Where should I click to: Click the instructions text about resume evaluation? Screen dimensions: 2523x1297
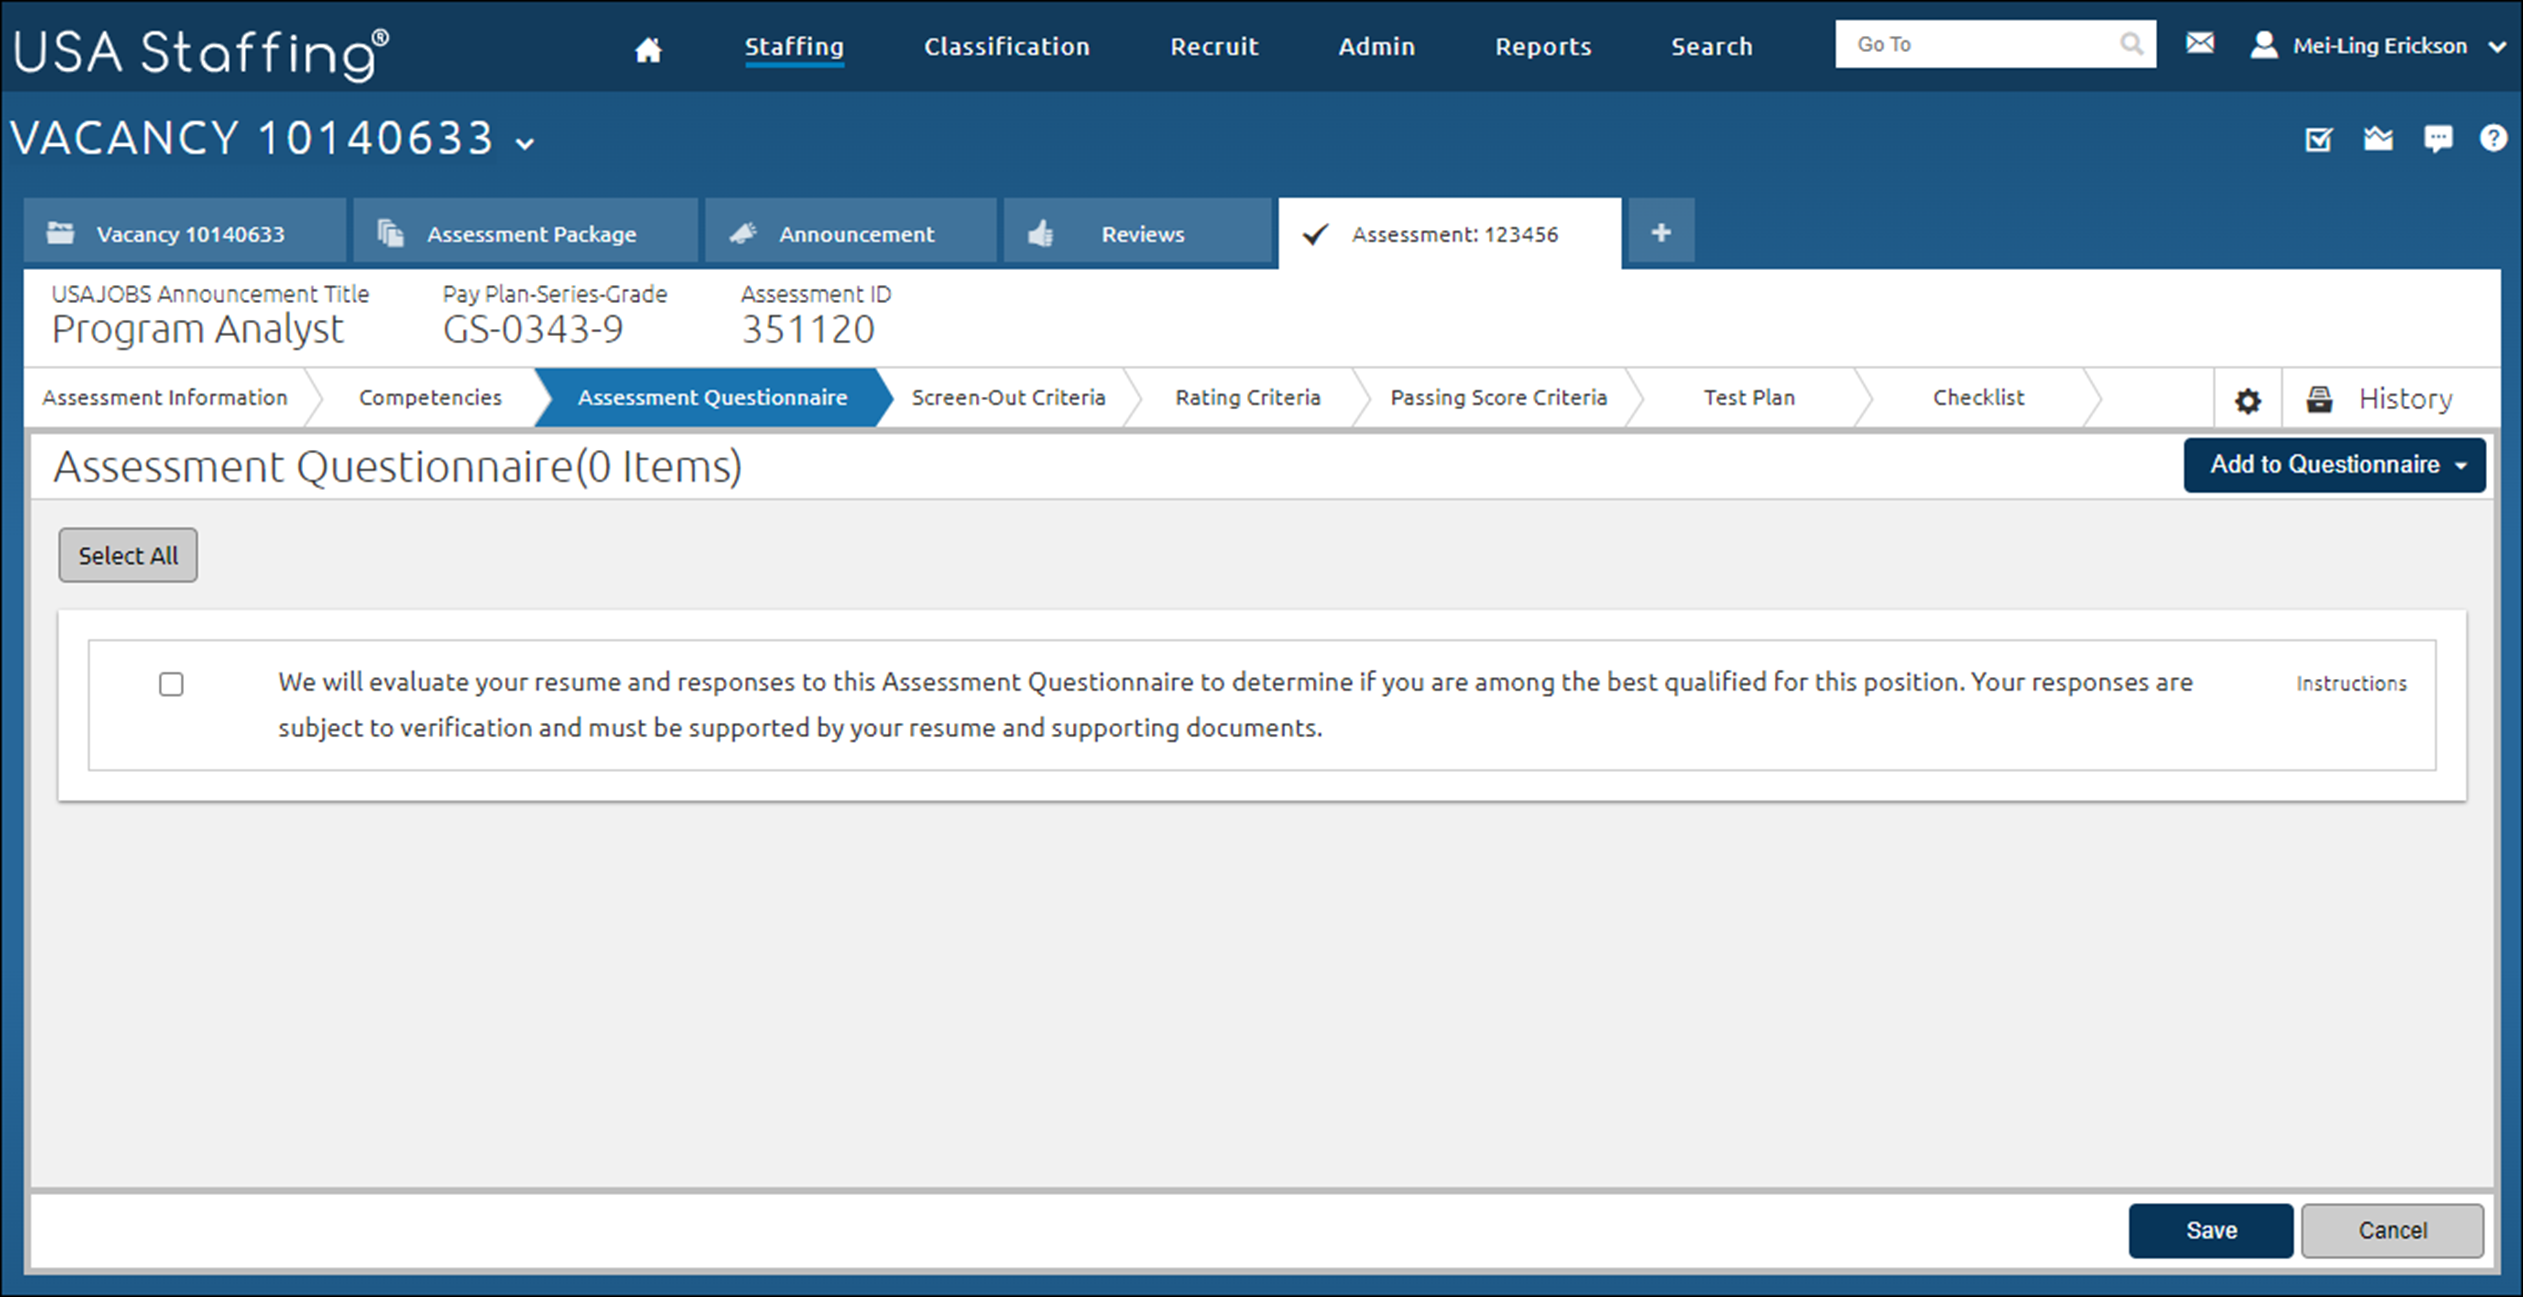click(x=1235, y=705)
